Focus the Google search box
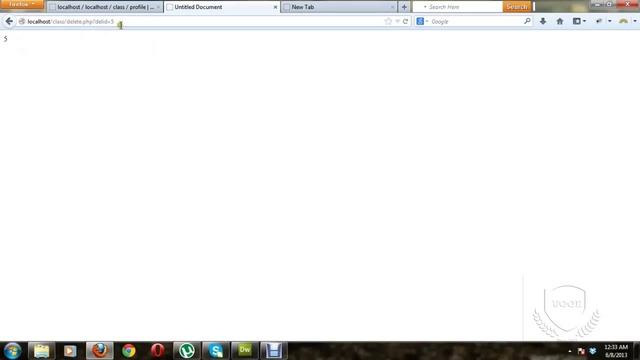The image size is (640, 360). click(x=476, y=21)
